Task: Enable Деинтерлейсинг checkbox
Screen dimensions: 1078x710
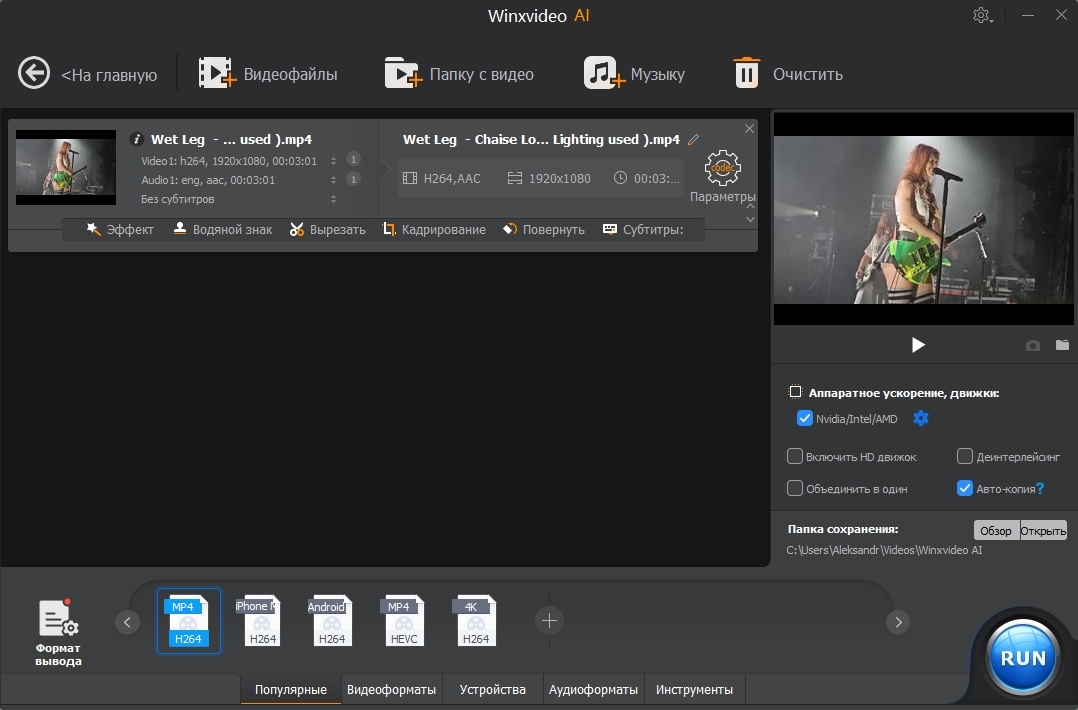Action: pos(965,456)
